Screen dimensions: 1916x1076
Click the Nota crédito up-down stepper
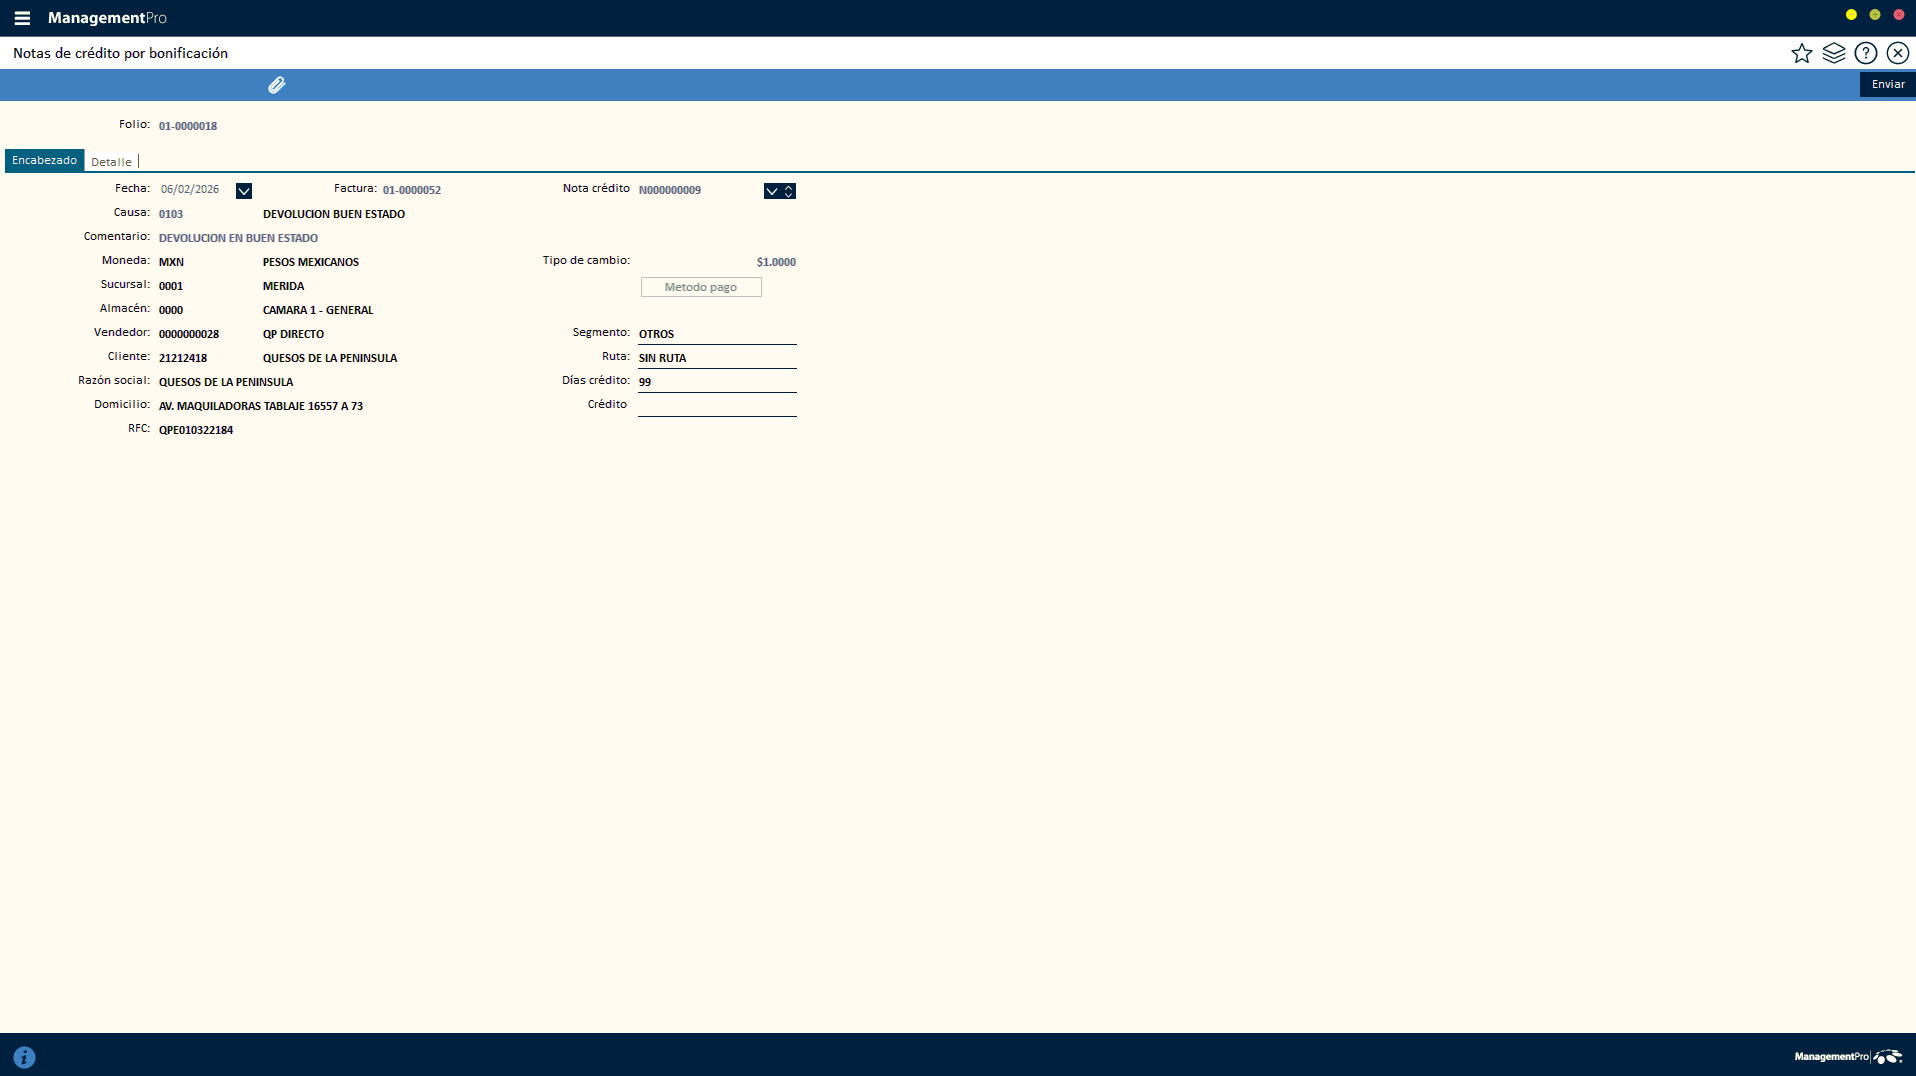[789, 191]
